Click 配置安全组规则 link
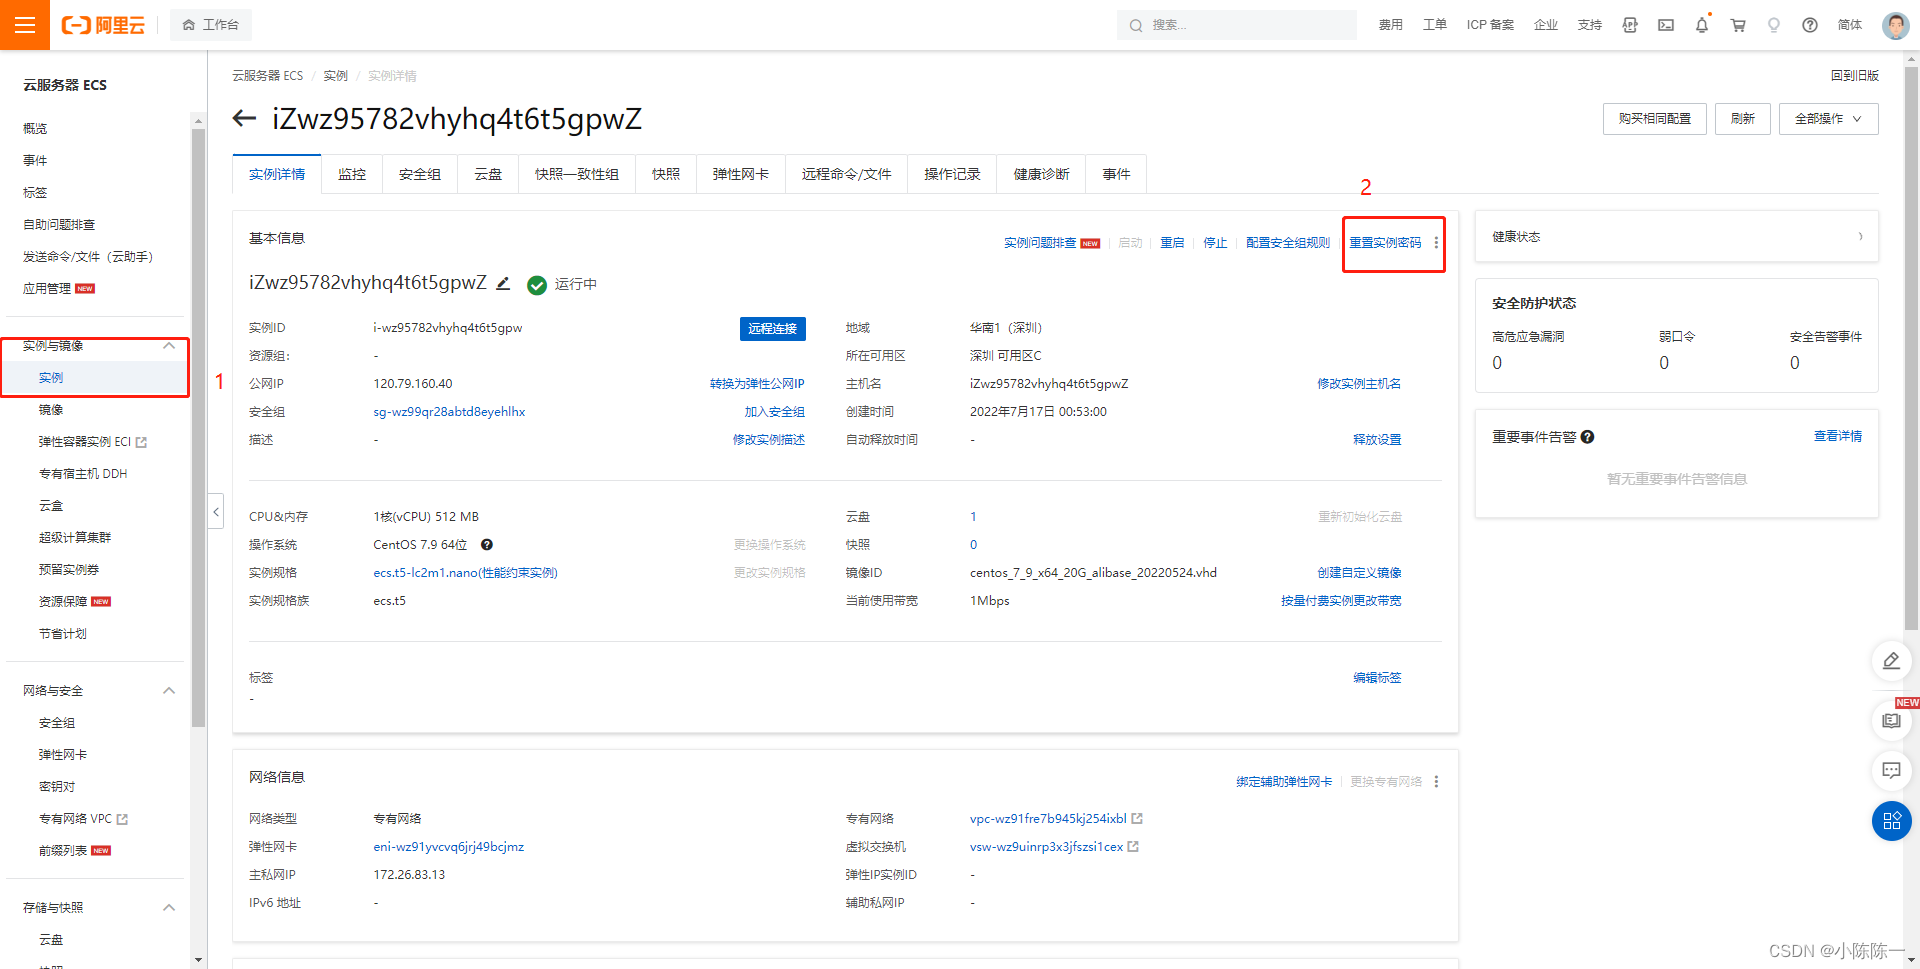This screenshot has height=969, width=1920. (1288, 243)
